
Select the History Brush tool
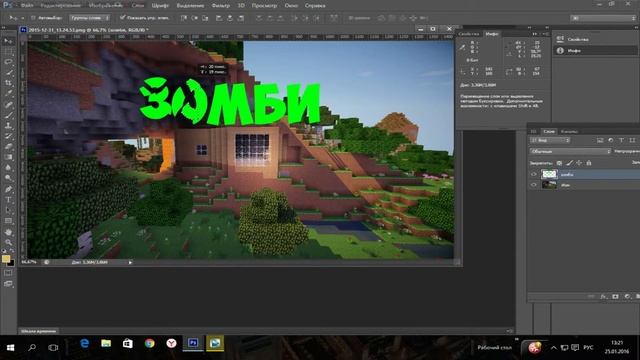click(x=8, y=136)
